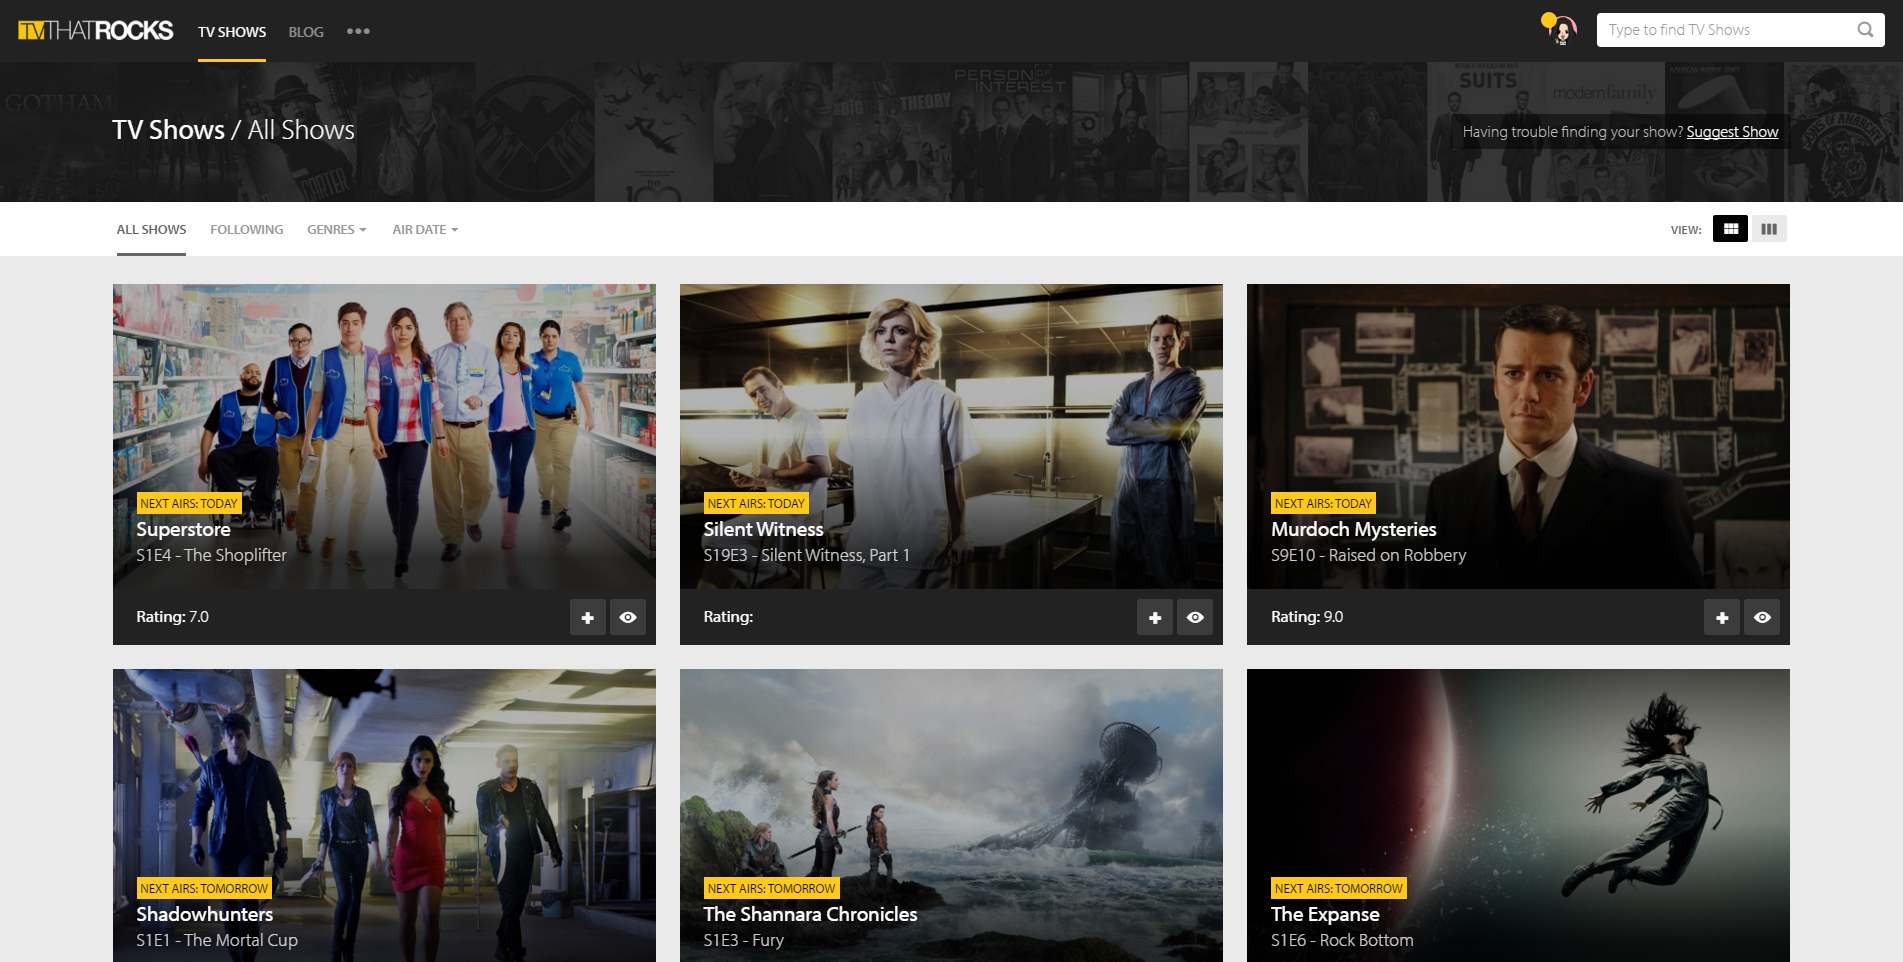Click Shadowhunters 'Next Airs: Tomorrow' badge
Viewport: 1903px width, 962px height.
coord(204,888)
